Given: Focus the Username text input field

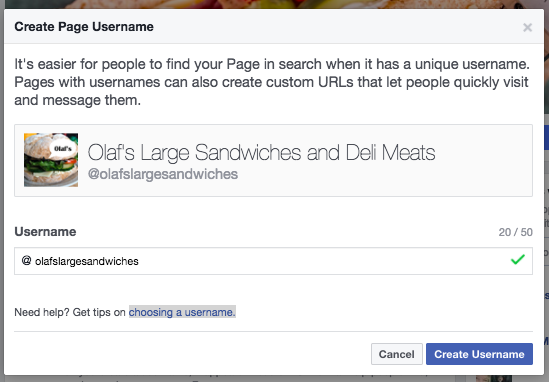Looking at the screenshot, I should click(x=273, y=261).
